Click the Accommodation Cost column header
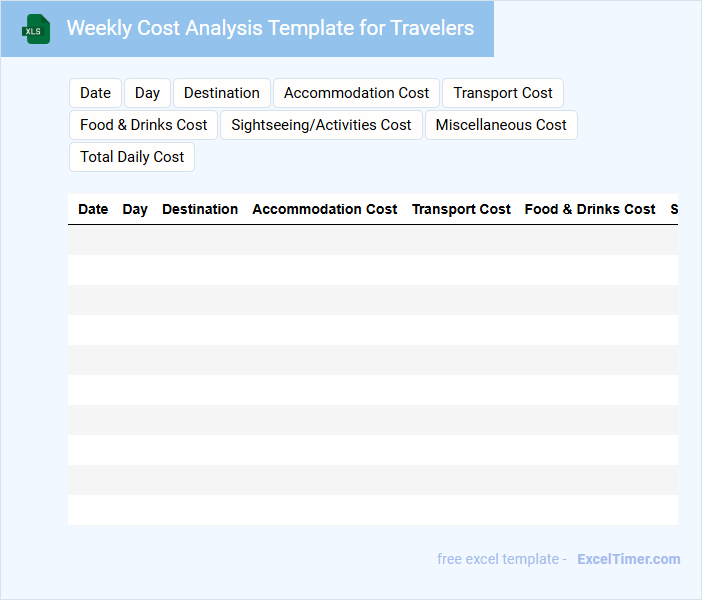 pos(325,209)
